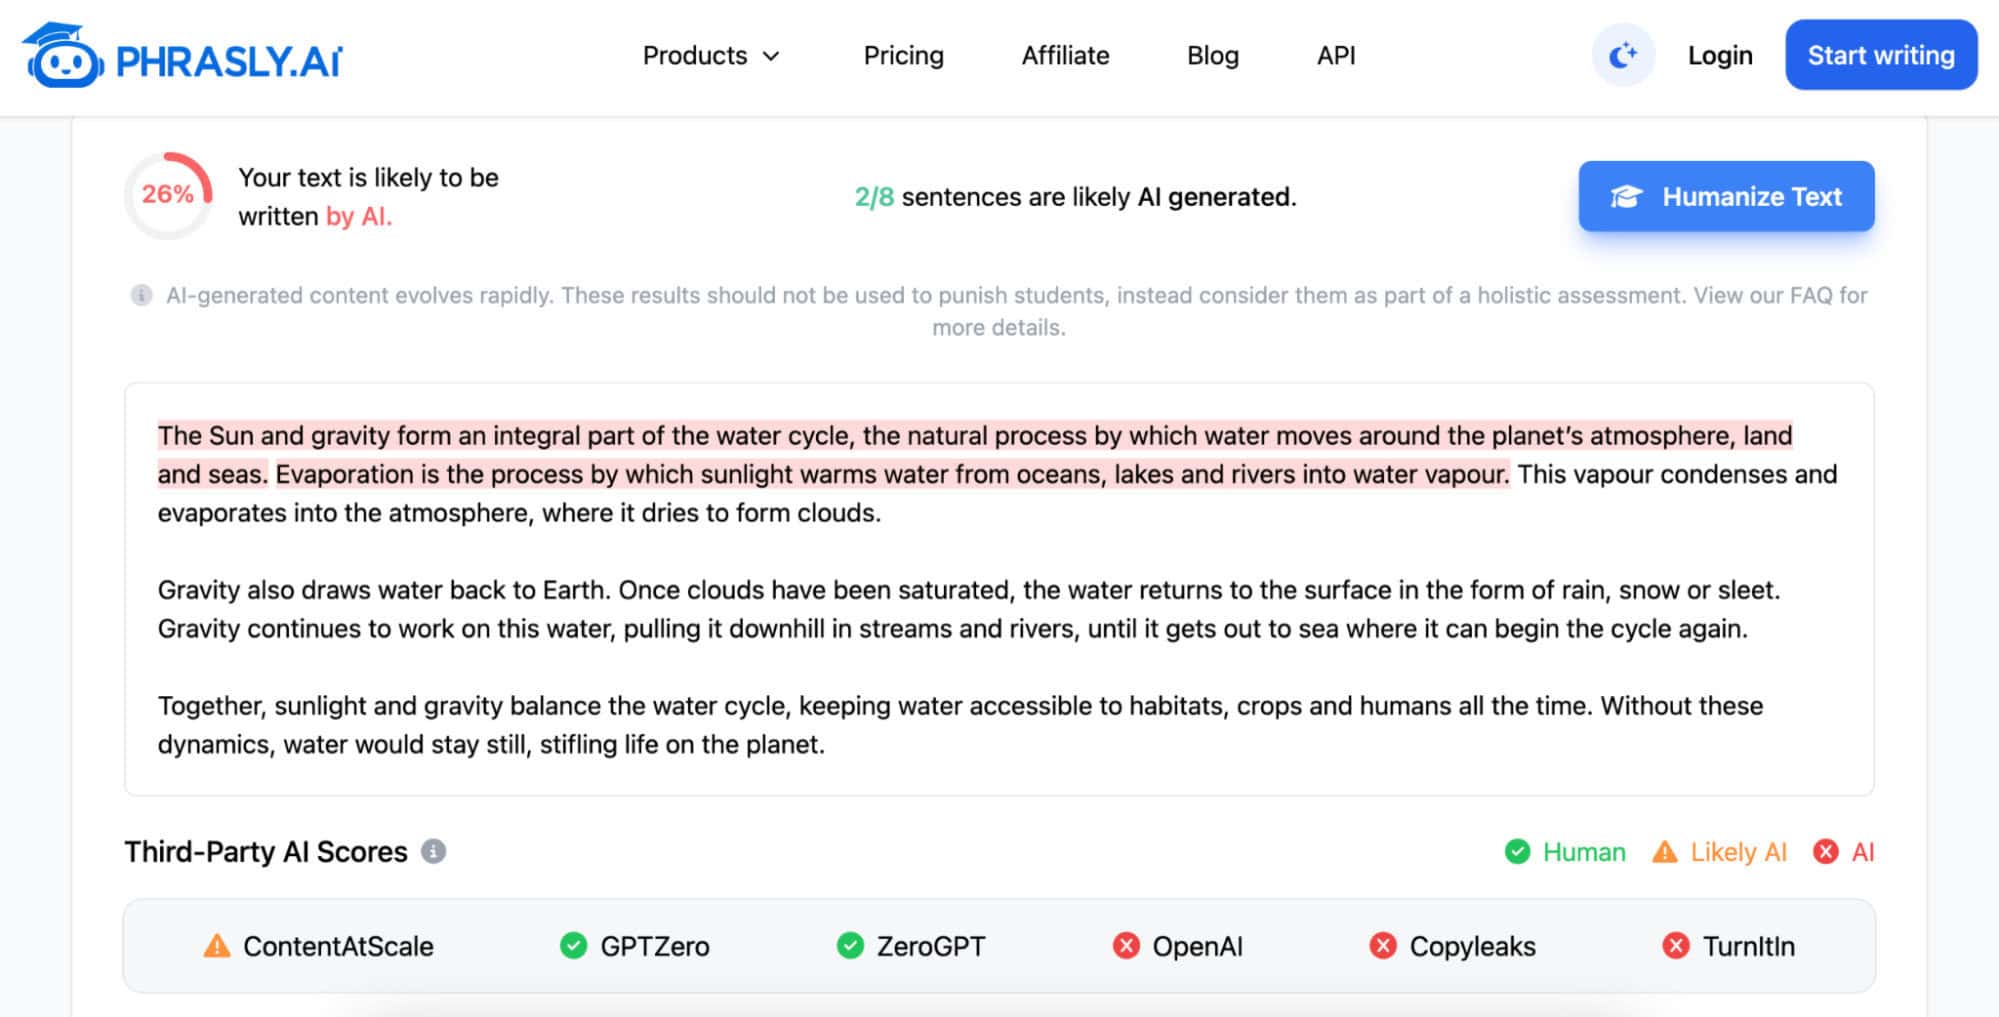The image size is (1999, 1017).
Task: Click the red cross icon beside OpenAI
Action: click(x=1126, y=945)
